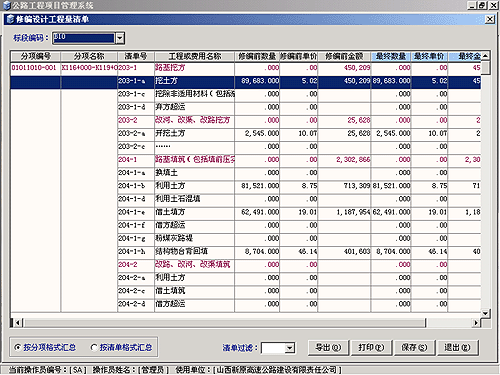Click the 标段编码 input field
This screenshot has height=375, width=500.
(84, 38)
